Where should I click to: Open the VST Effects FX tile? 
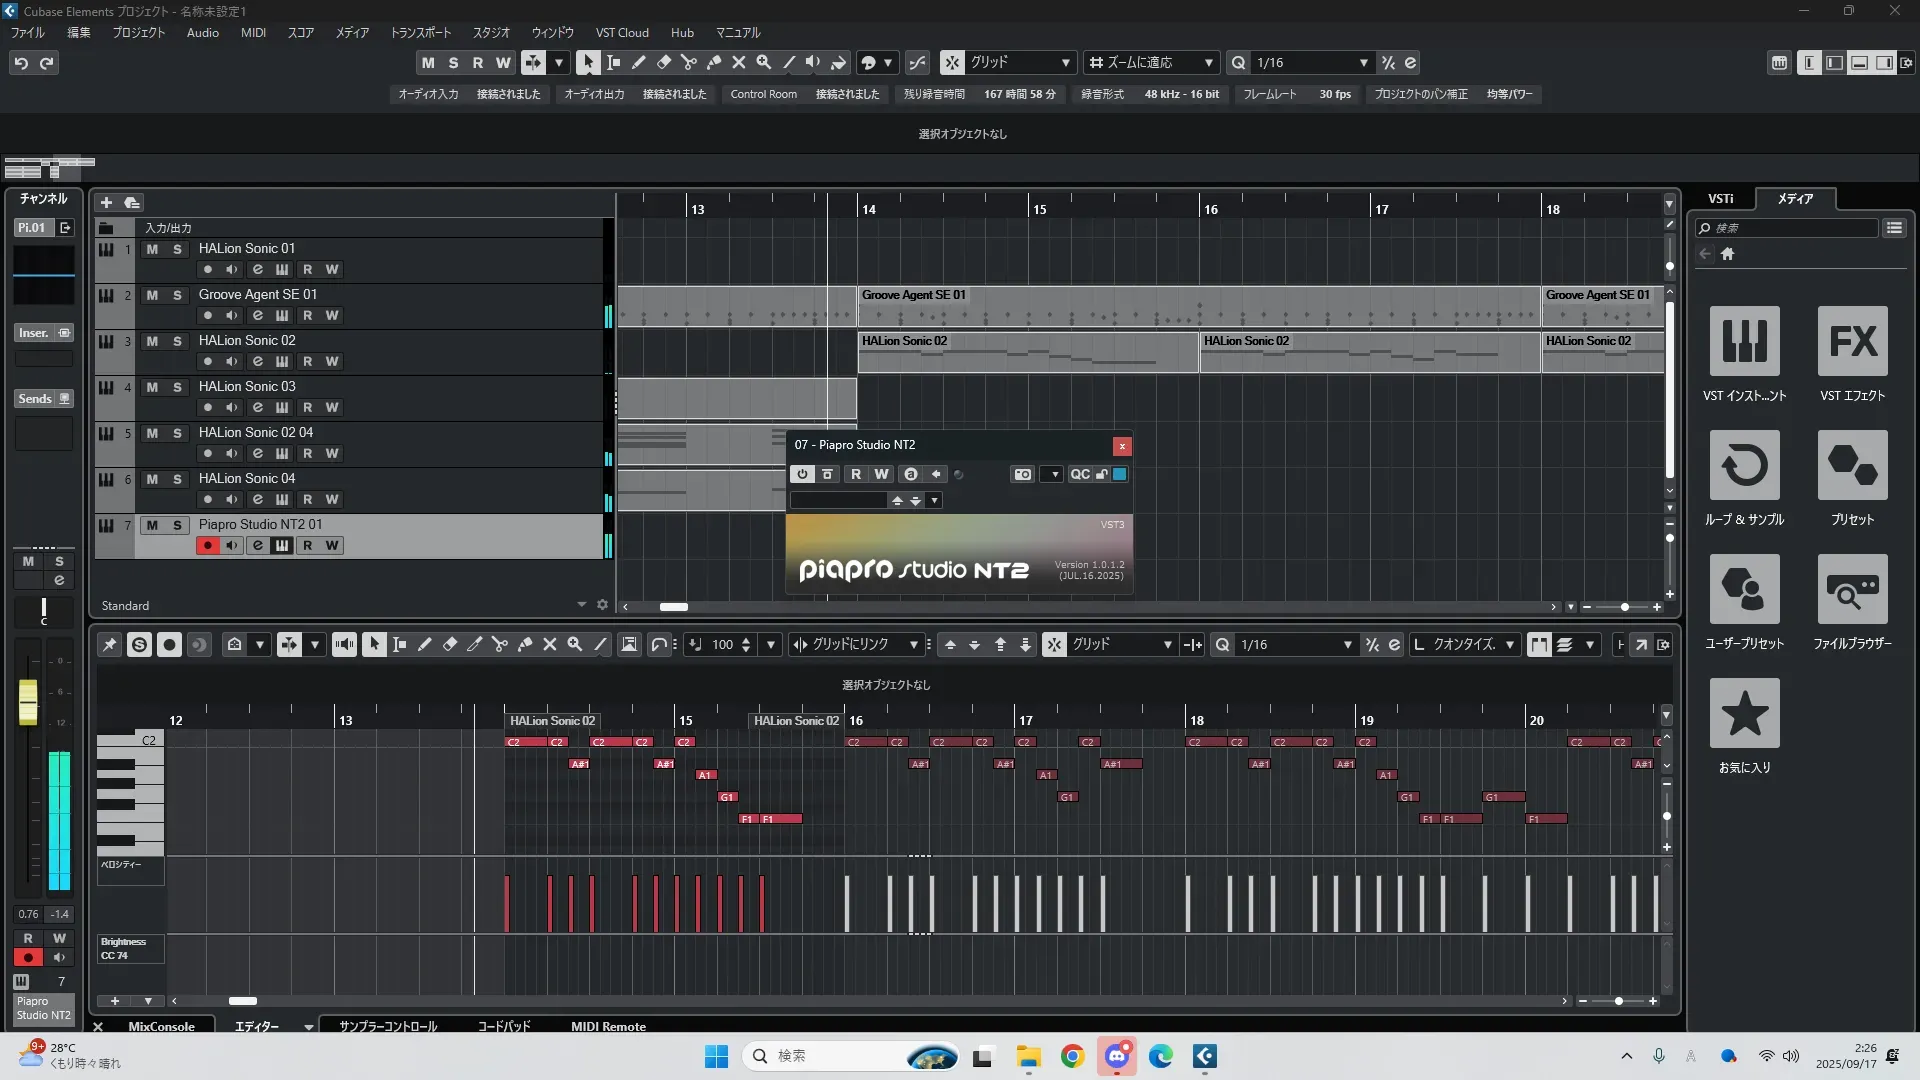[x=1852, y=342]
